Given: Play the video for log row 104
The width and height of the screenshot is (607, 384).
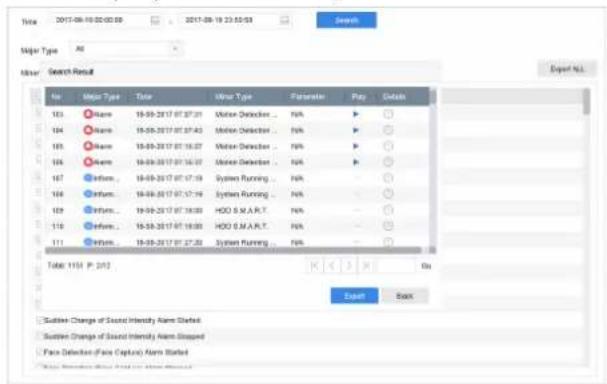Looking at the screenshot, I should pos(356,130).
